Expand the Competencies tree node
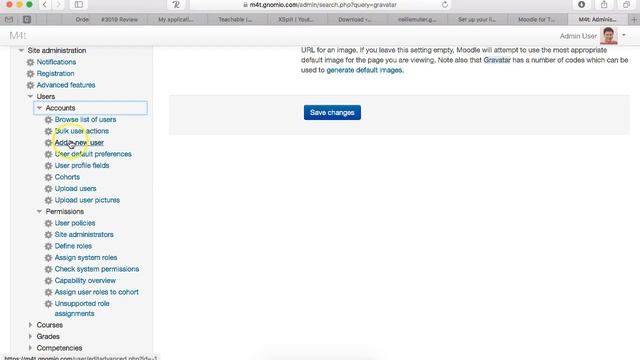Screen dimensions: 640x360 click(30, 348)
